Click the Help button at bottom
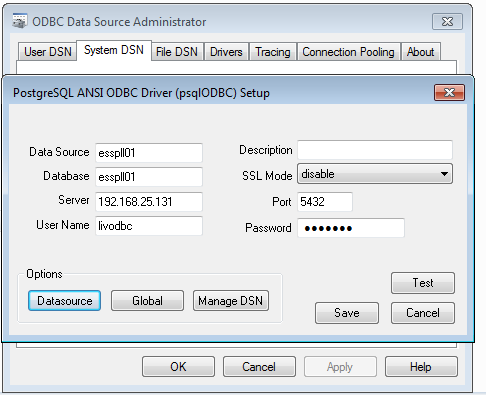The width and height of the screenshot is (486, 395). point(421,367)
